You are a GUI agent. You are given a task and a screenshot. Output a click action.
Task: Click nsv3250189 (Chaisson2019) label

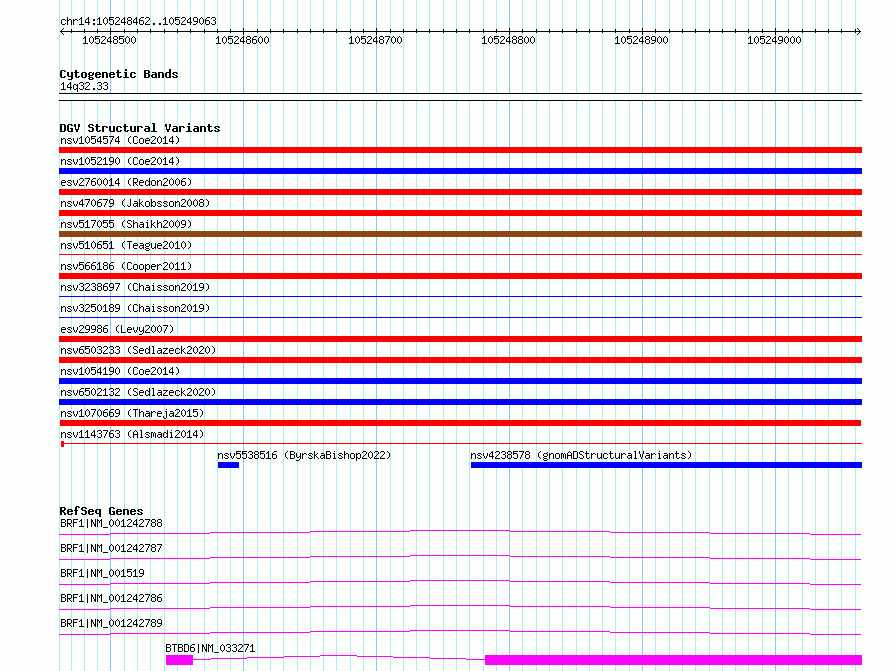pyautogui.click(x=135, y=308)
